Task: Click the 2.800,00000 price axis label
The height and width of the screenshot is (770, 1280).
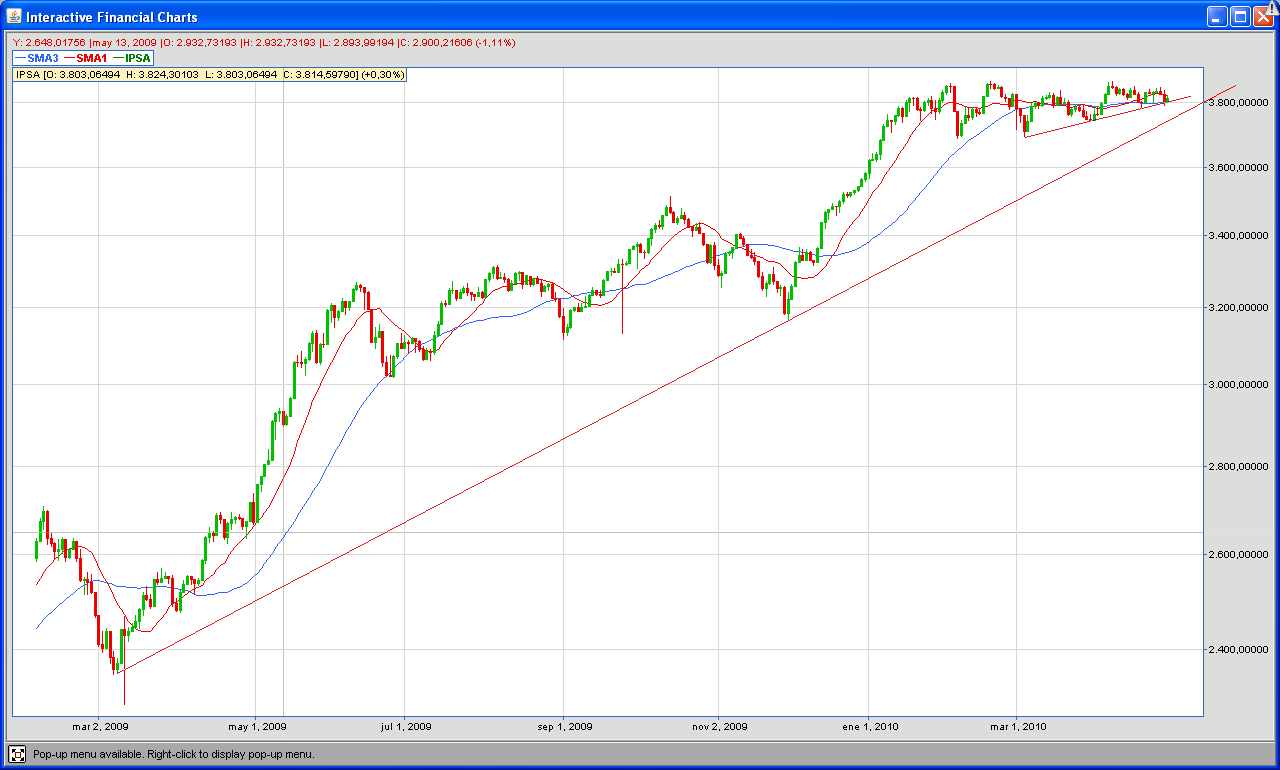Action: (x=1238, y=466)
